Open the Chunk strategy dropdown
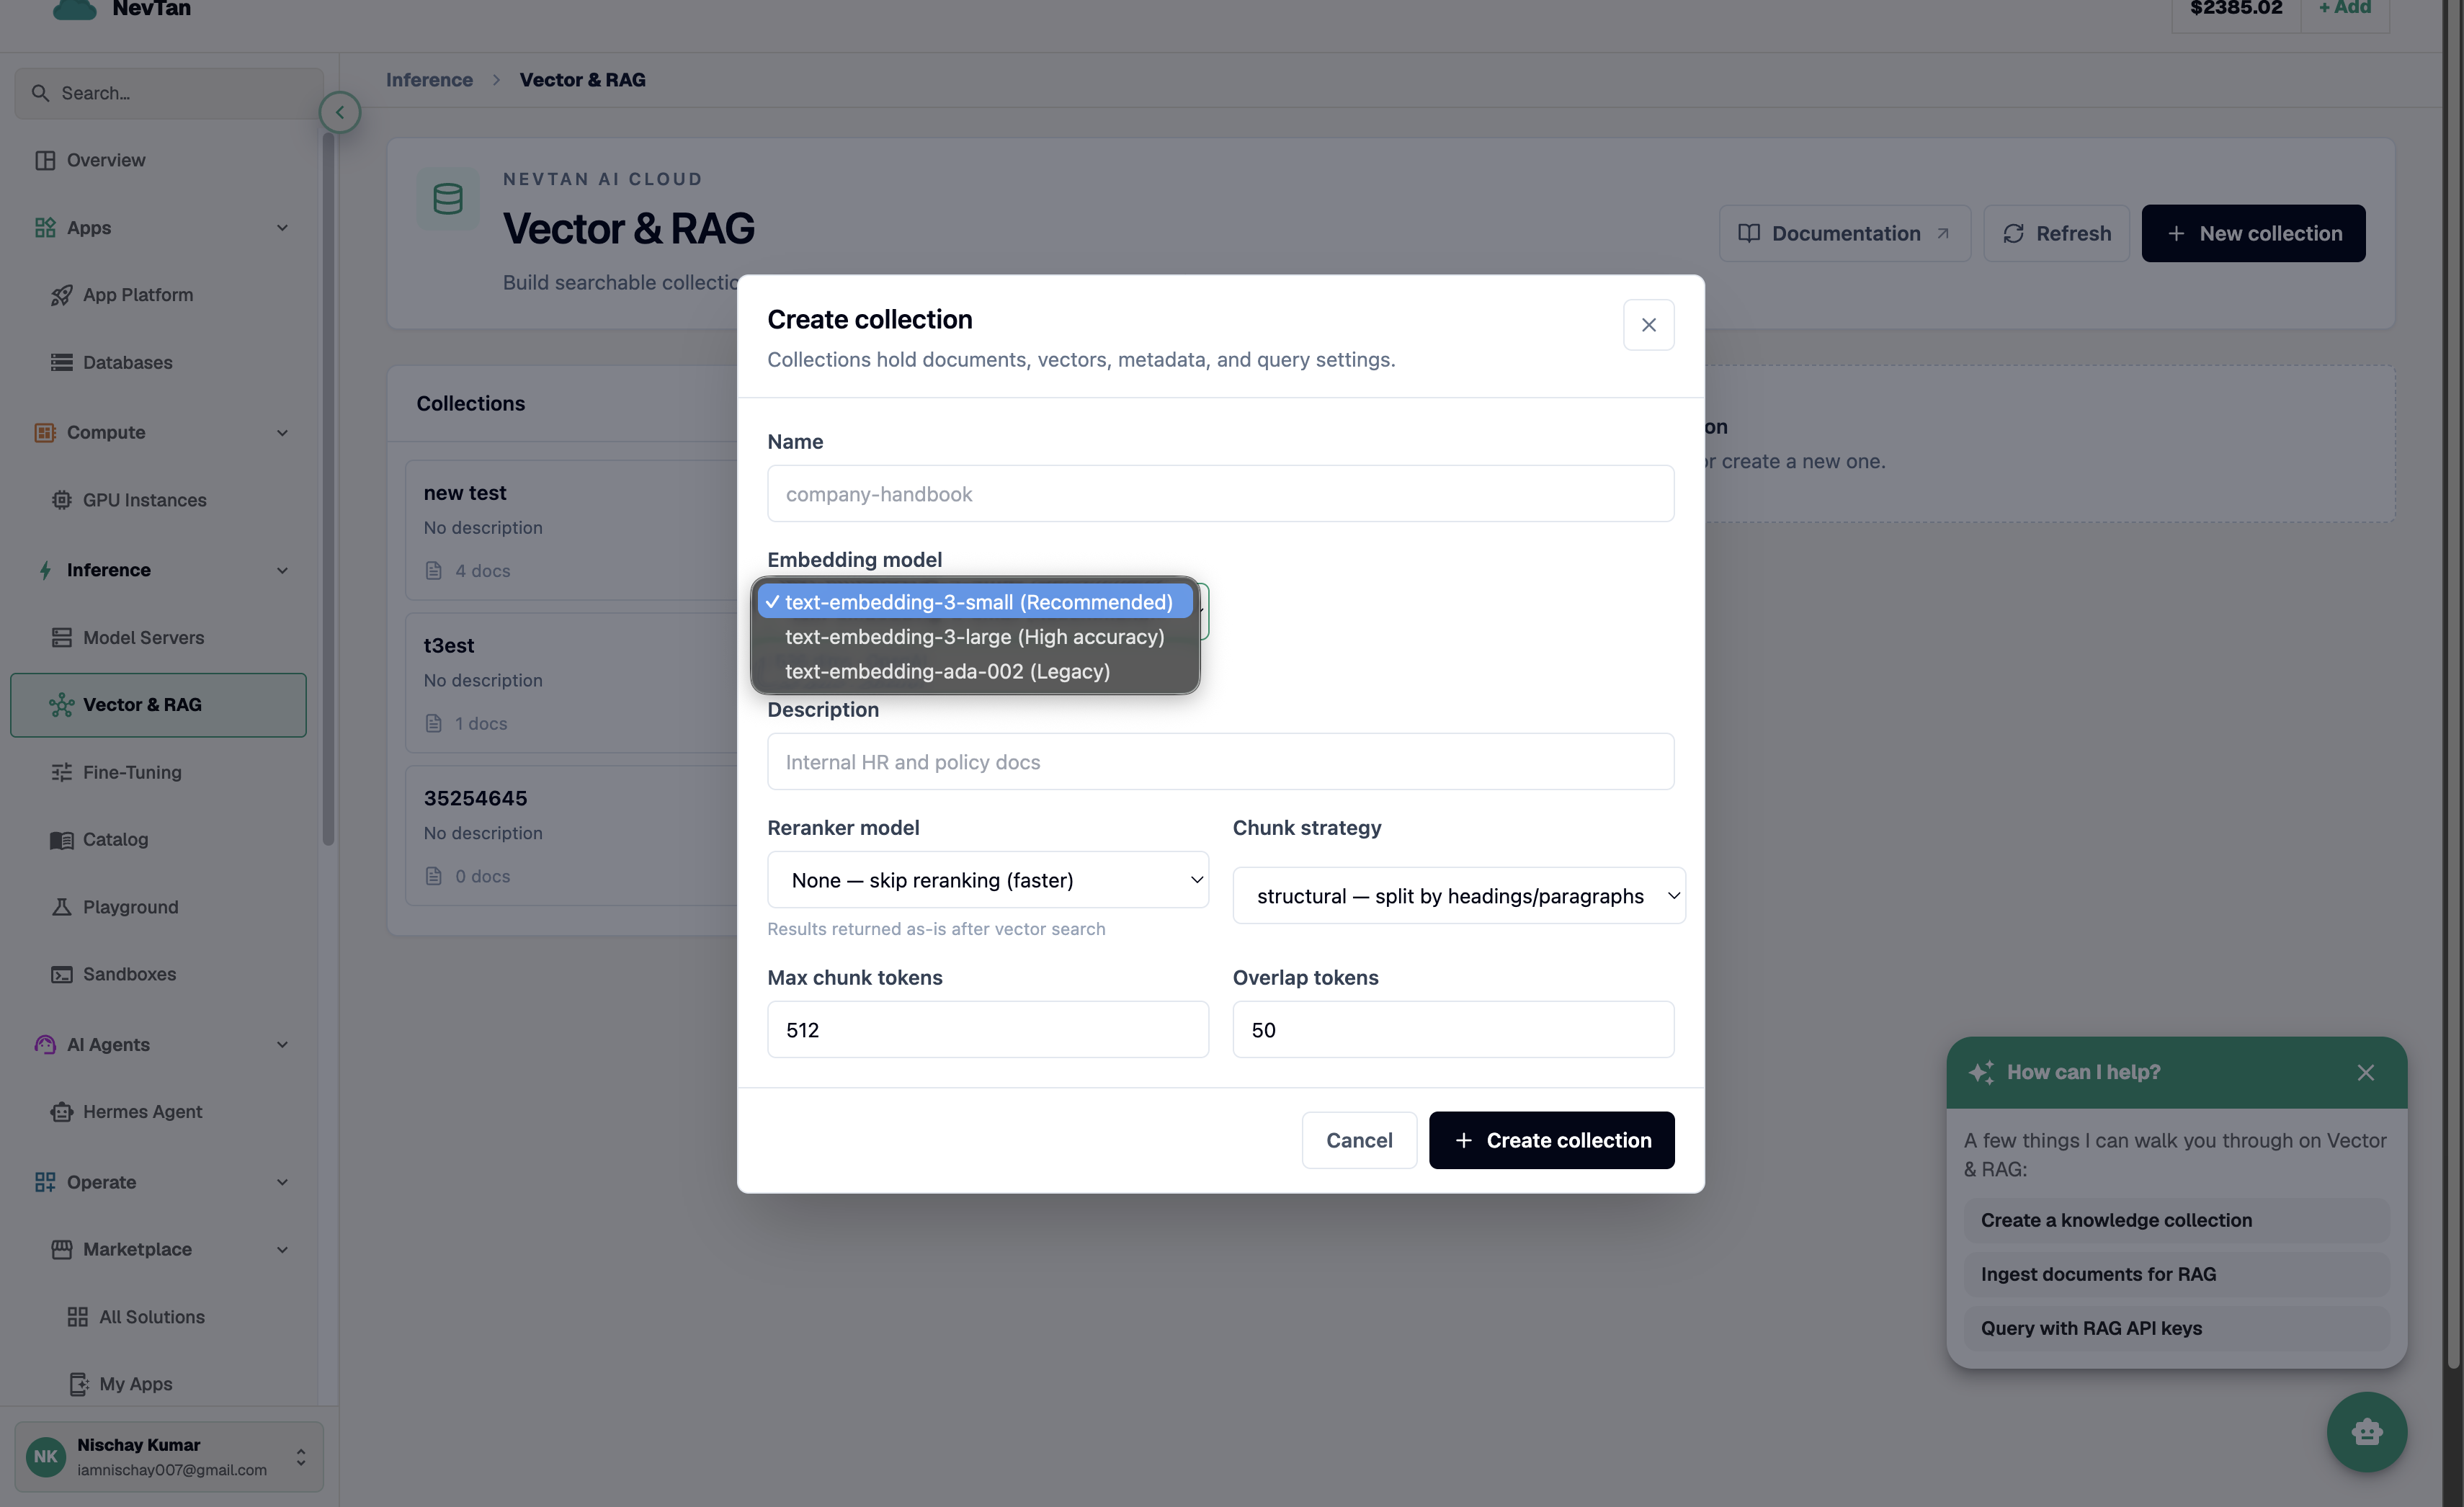Screen dimensions: 2464x1507 point(1459,895)
